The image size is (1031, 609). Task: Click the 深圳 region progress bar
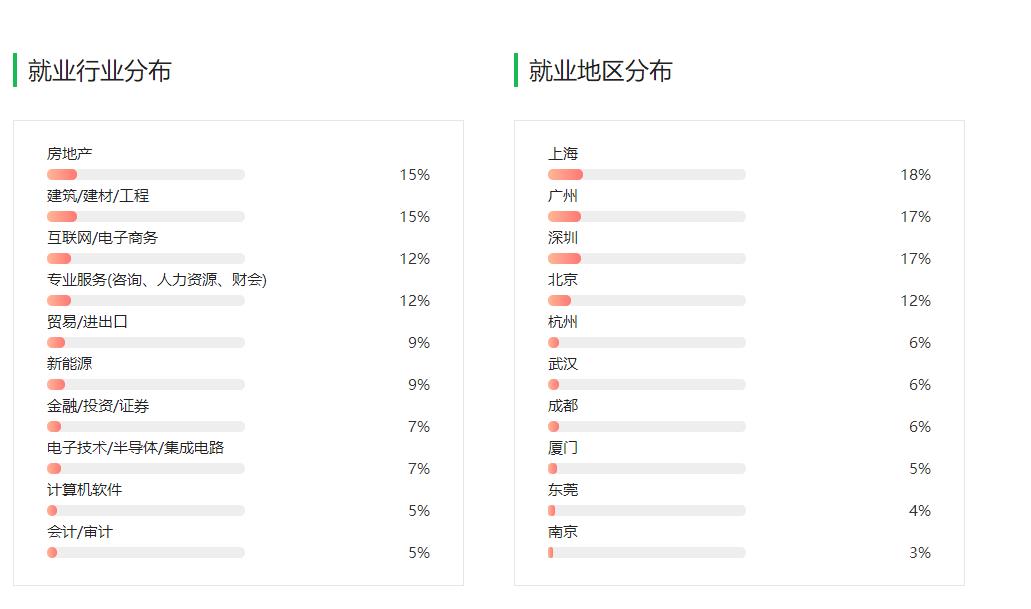[646, 259]
